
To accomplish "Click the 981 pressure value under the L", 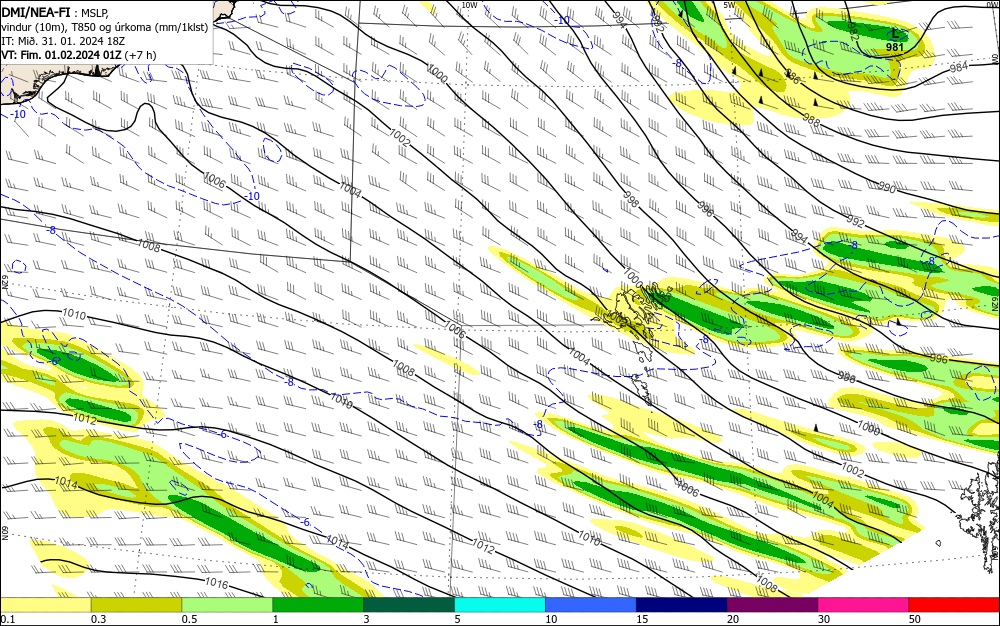I will coord(895,47).
